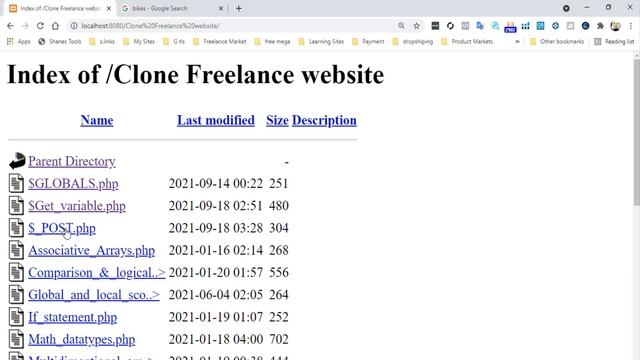Close the Index of /Clone Freelance tab
The image size is (640, 360).
pyautogui.click(x=109, y=8)
